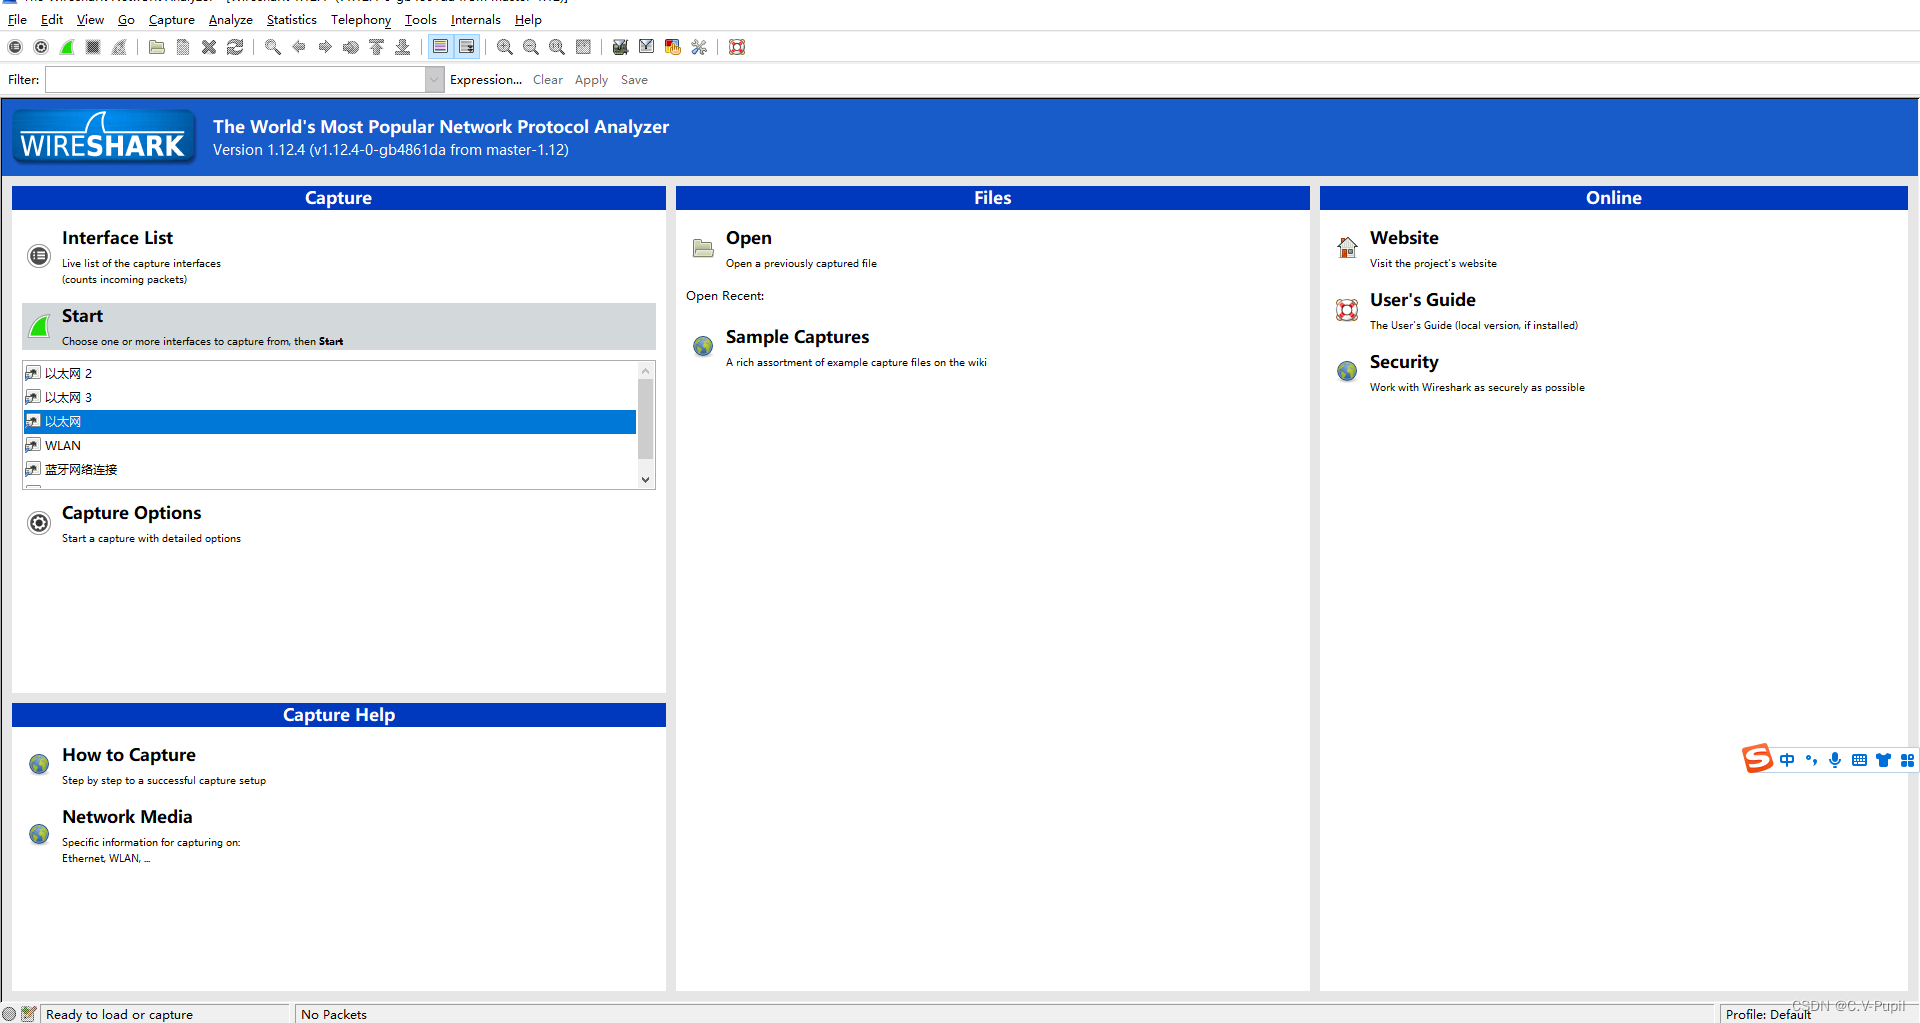
Task: Click into the Filter input field
Action: pos(235,80)
